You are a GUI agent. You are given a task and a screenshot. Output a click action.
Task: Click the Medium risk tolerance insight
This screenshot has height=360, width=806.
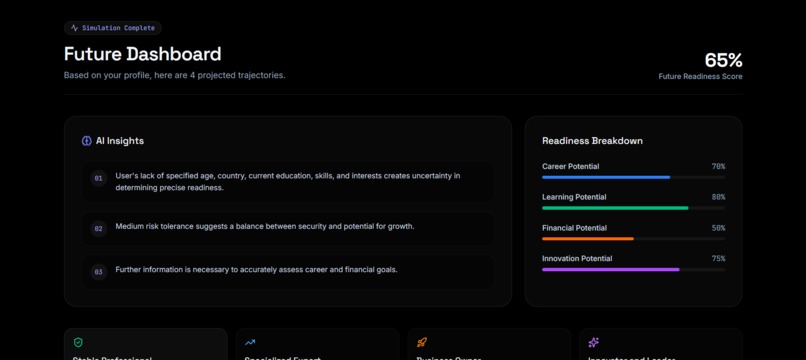coord(288,229)
